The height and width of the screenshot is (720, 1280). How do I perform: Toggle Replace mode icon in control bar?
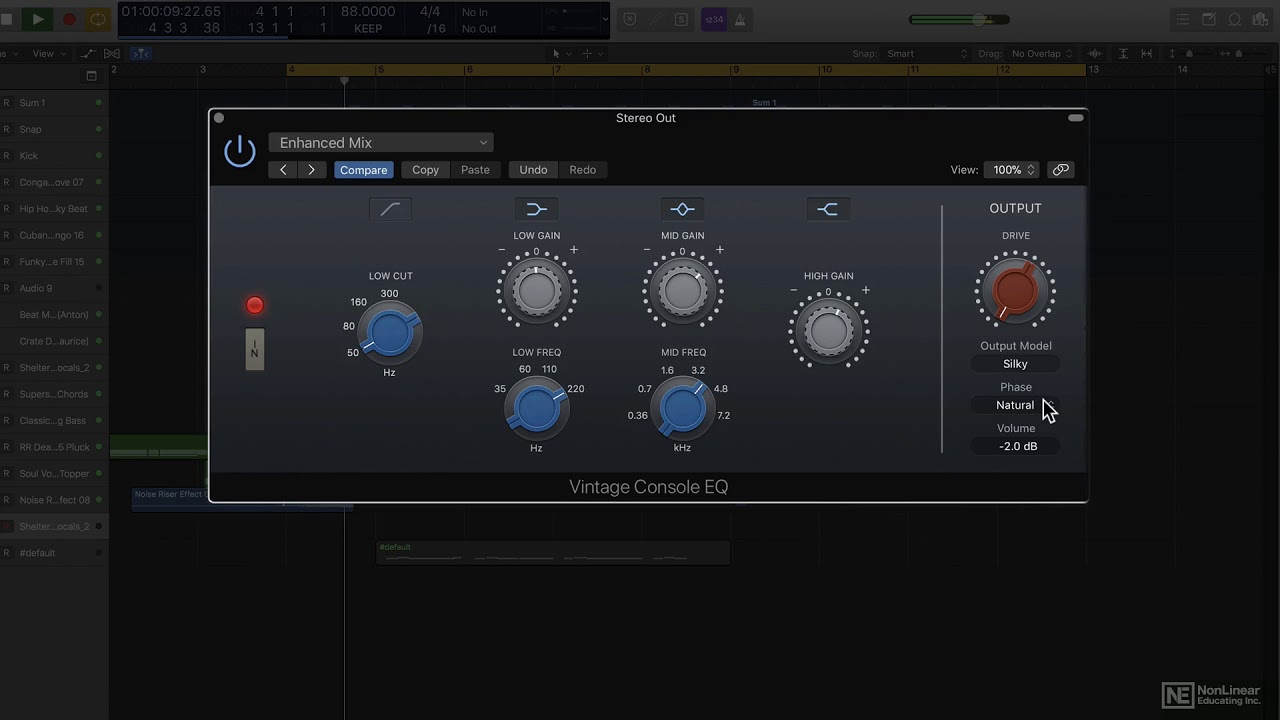click(630, 19)
